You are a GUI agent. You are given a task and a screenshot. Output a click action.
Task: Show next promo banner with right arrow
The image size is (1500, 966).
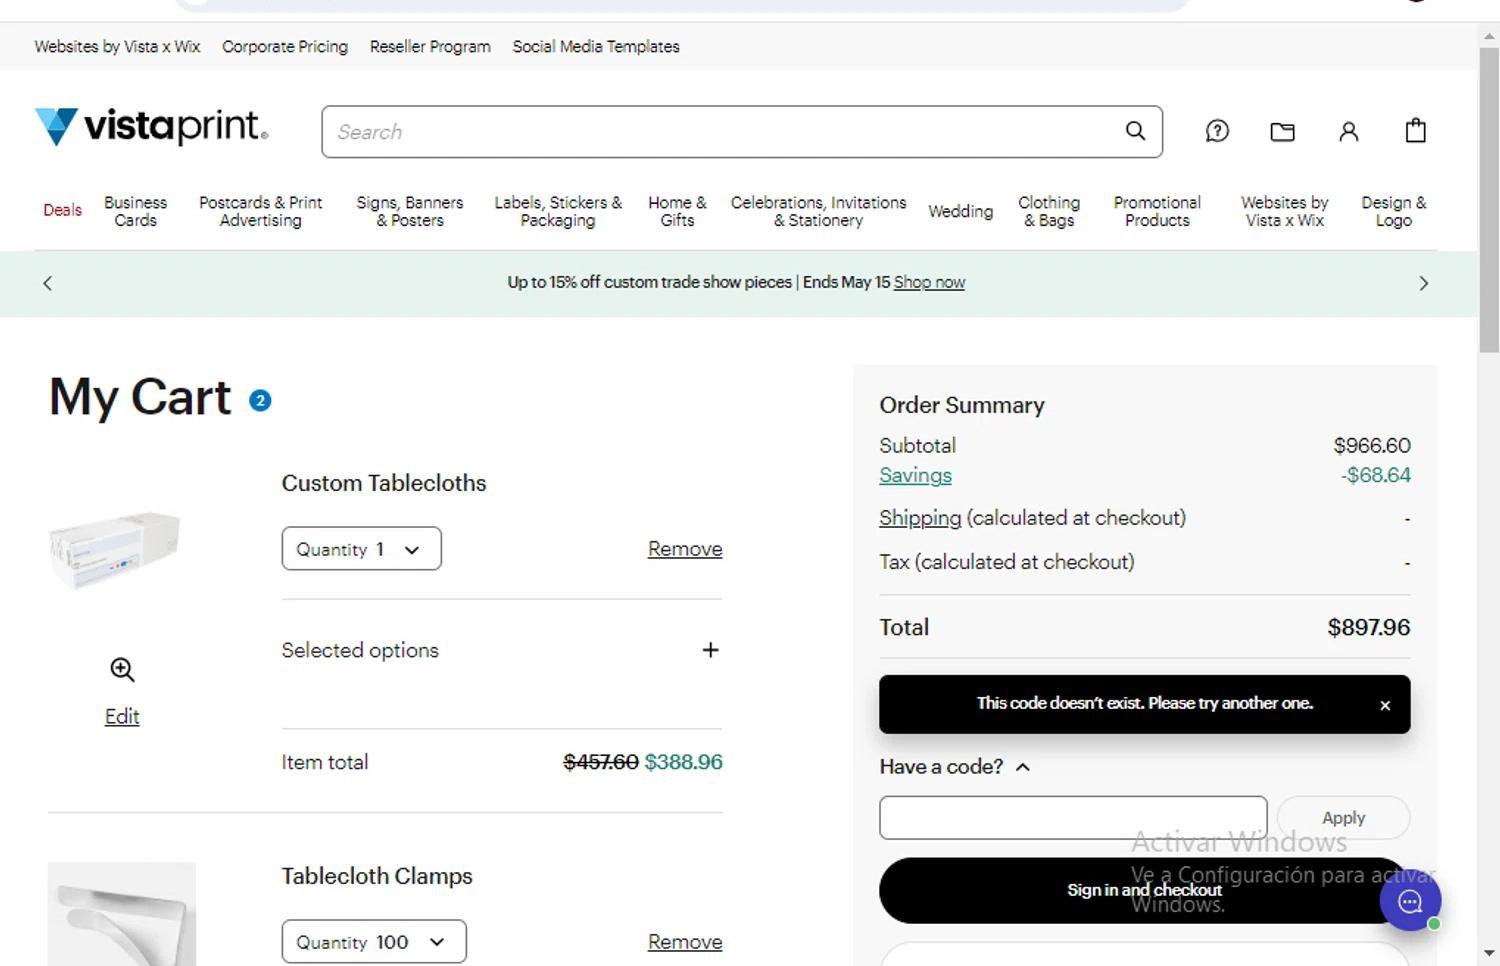tap(1424, 283)
